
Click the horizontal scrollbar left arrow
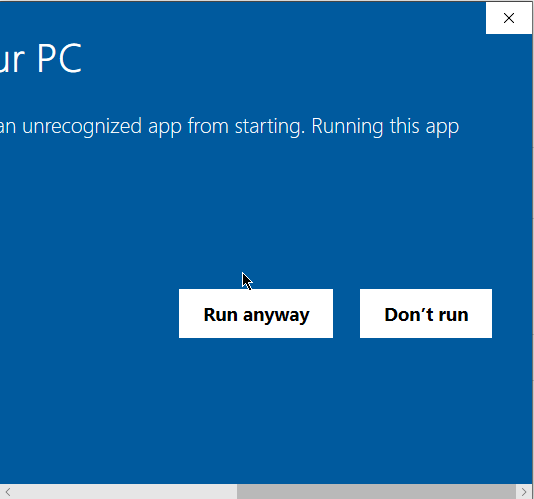pyautogui.click(x=7, y=492)
